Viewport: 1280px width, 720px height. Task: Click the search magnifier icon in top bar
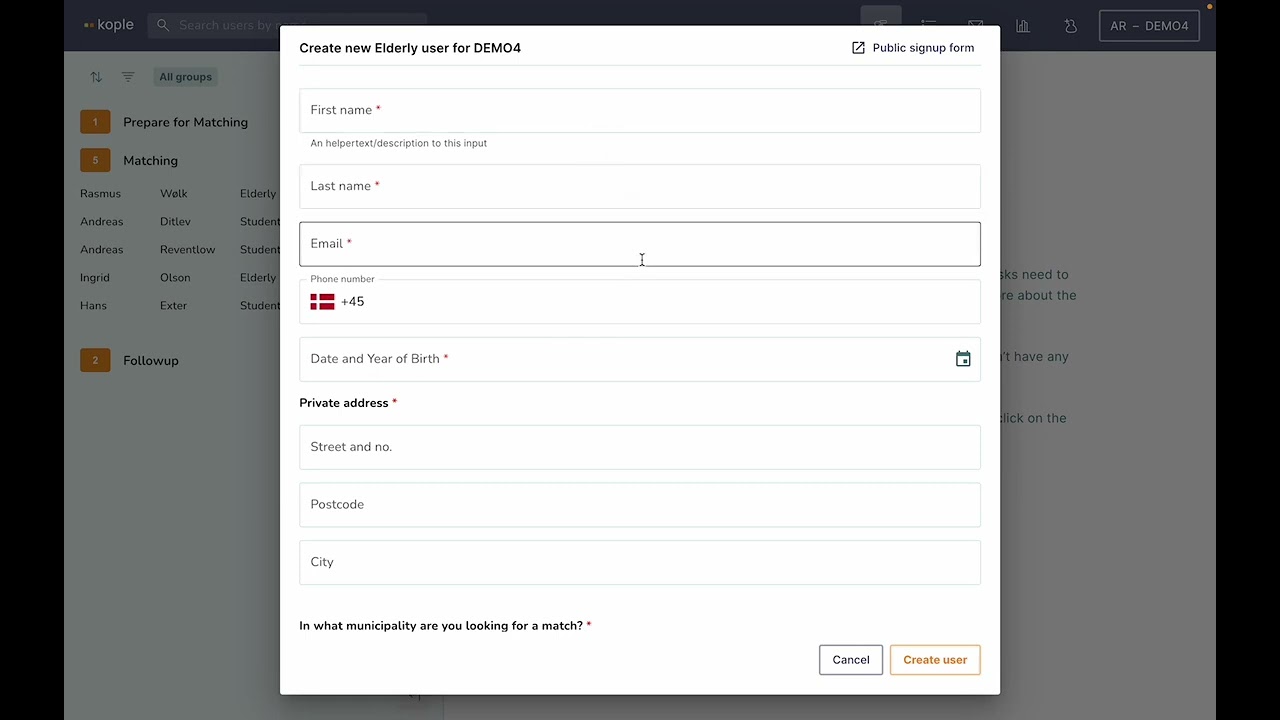tap(163, 26)
